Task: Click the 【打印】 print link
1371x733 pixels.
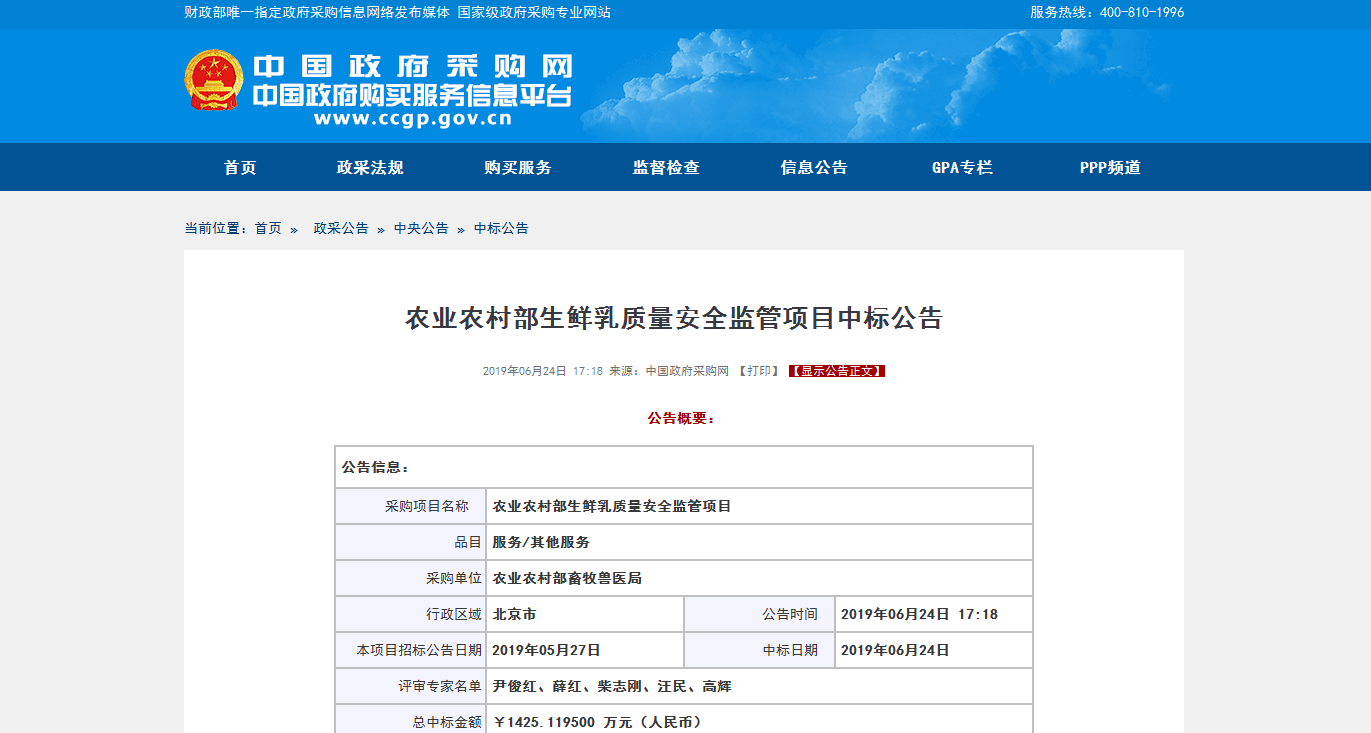Action: pyautogui.click(x=760, y=371)
